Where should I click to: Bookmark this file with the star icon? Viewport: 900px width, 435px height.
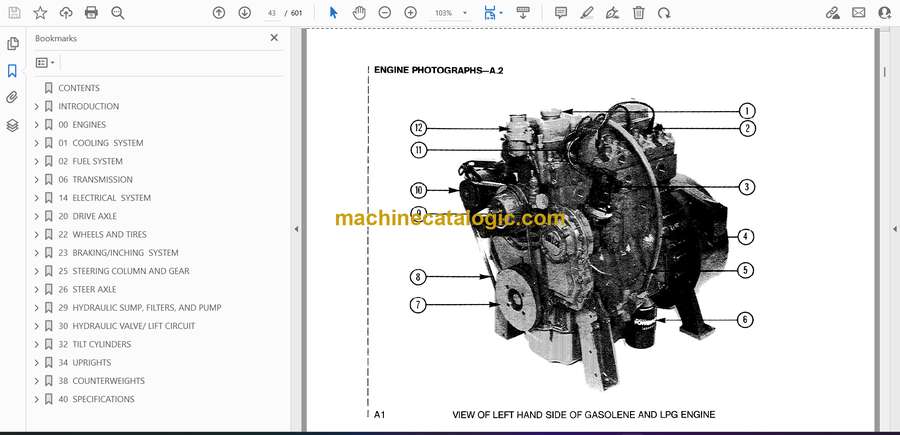click(40, 13)
